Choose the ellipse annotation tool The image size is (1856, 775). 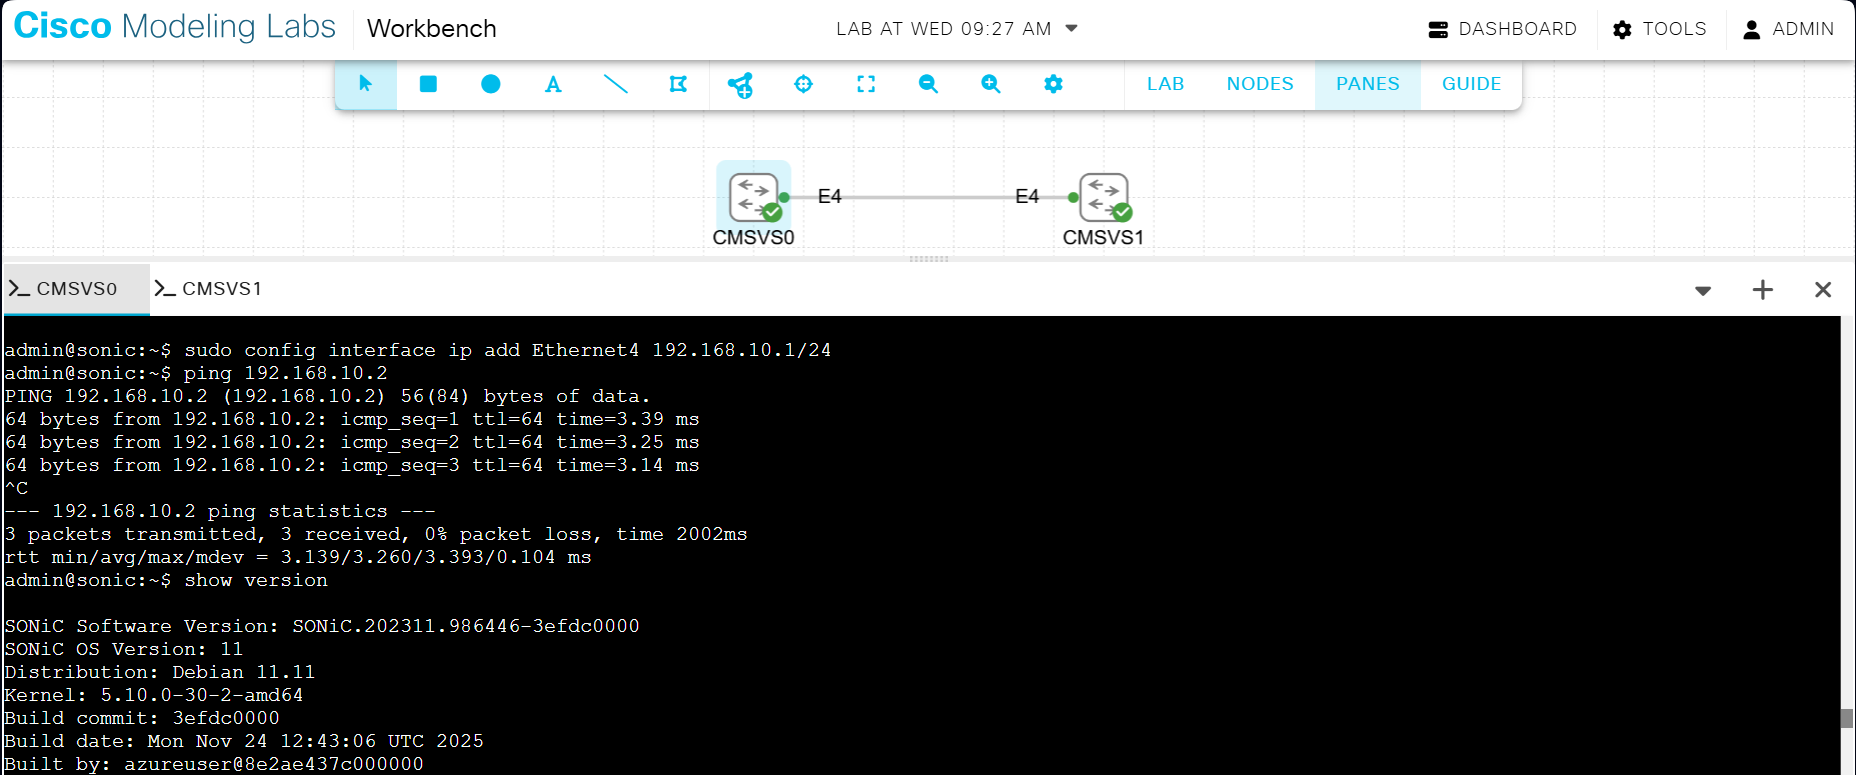[x=490, y=84]
